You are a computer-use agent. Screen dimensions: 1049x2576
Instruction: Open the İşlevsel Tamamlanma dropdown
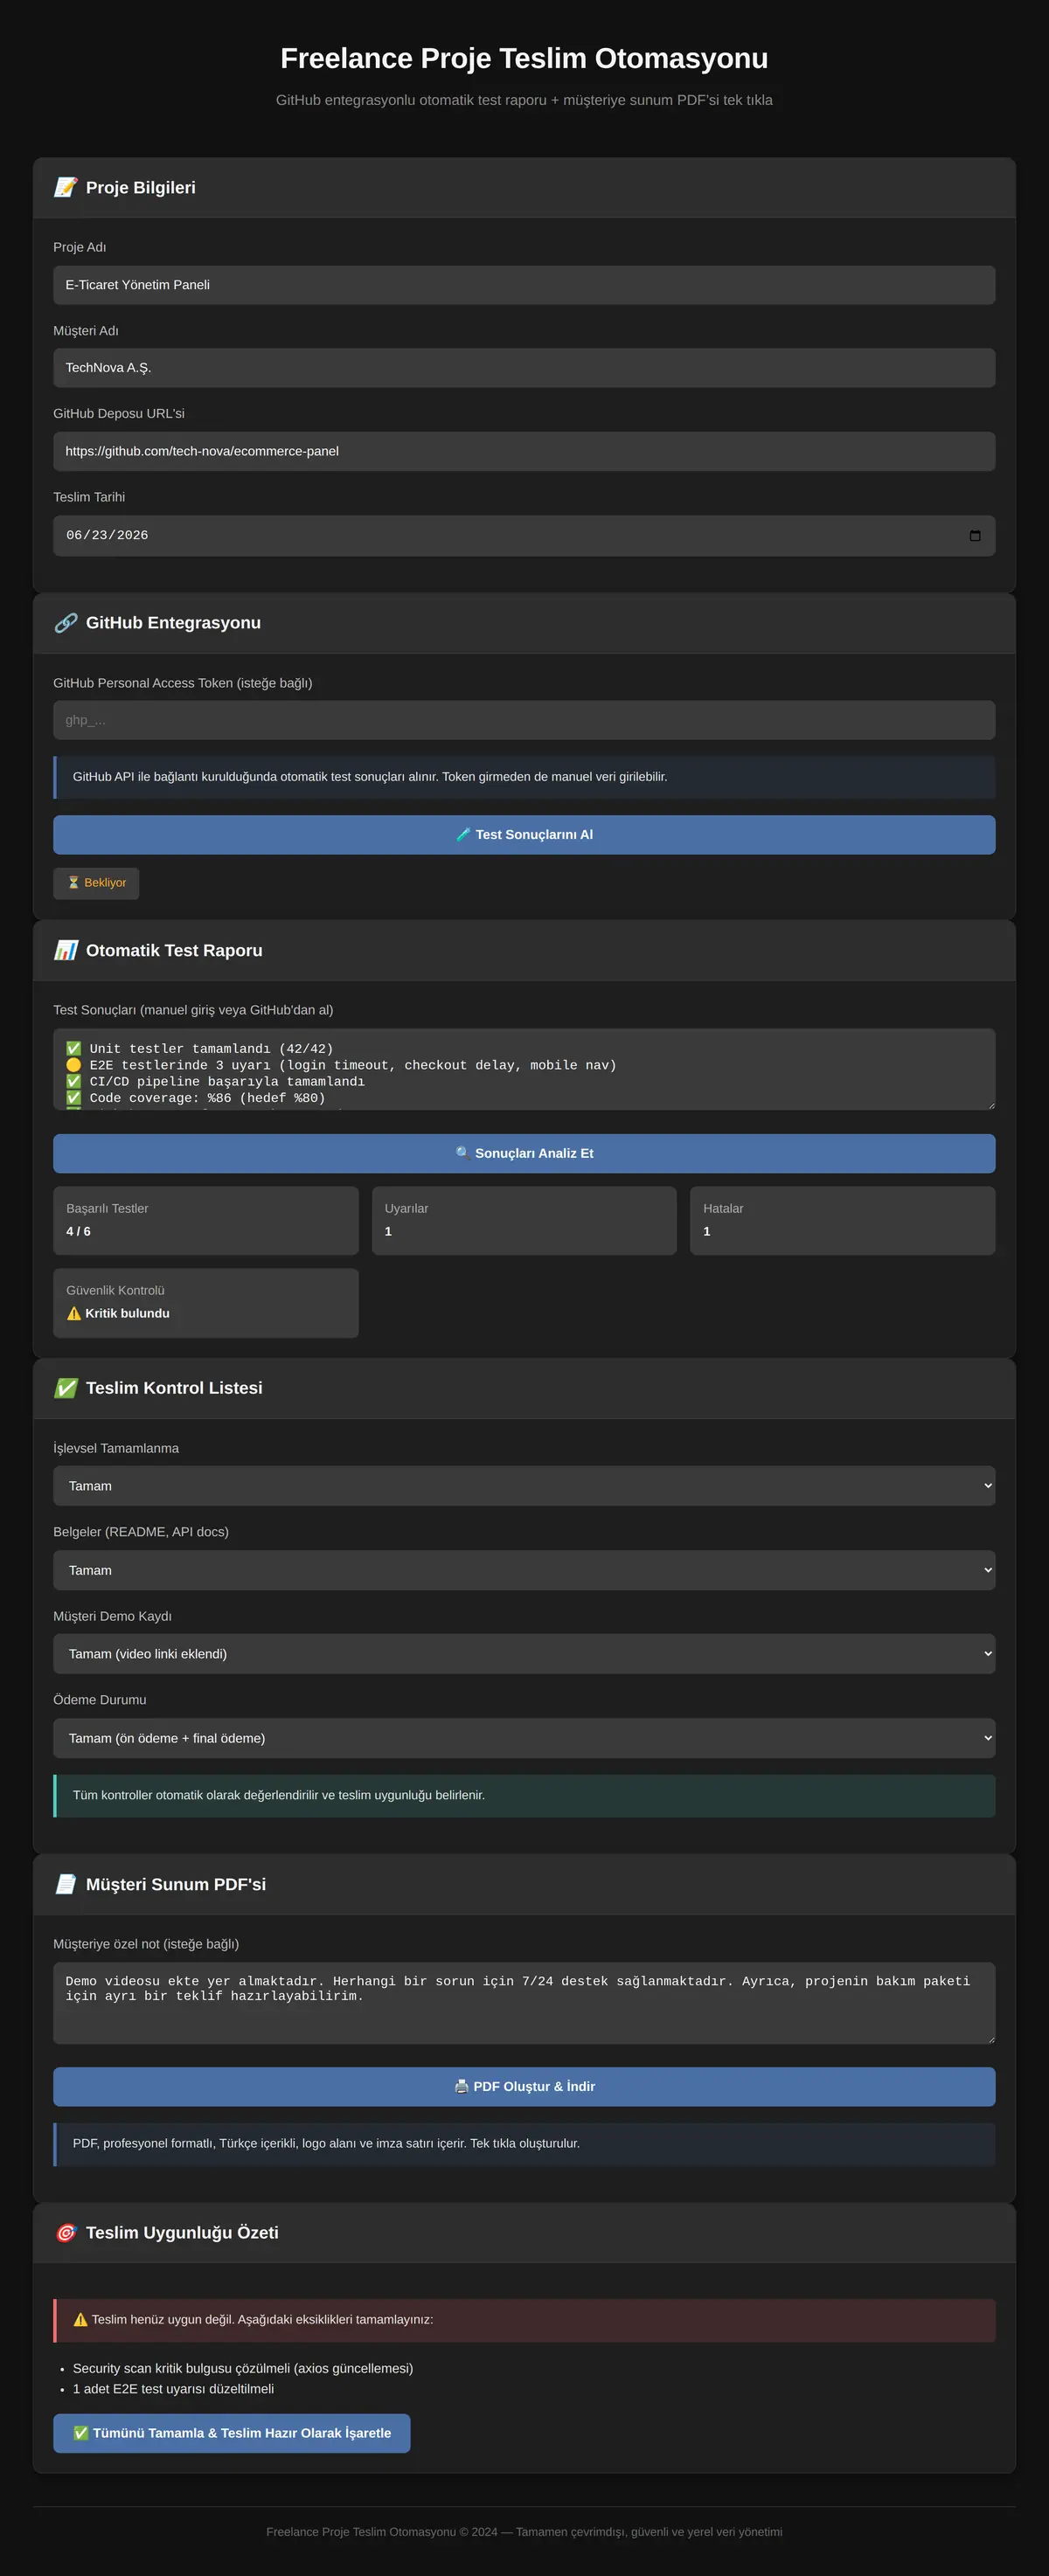(x=524, y=1486)
